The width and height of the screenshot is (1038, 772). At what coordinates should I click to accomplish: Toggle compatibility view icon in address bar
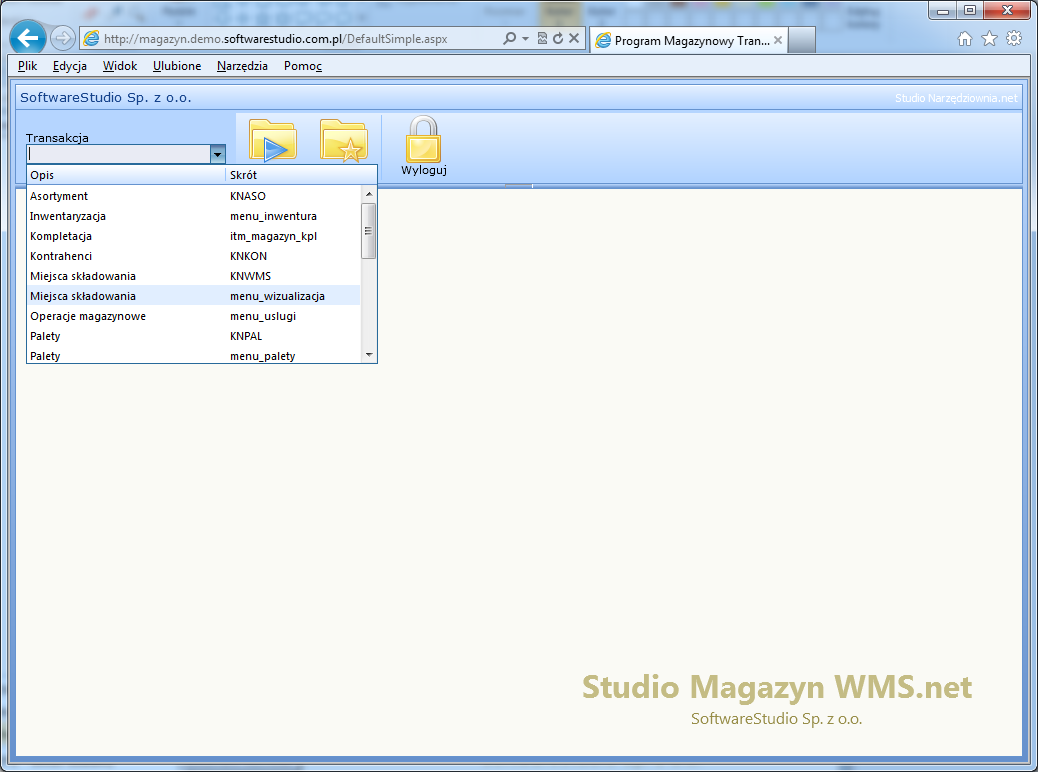tap(542, 38)
